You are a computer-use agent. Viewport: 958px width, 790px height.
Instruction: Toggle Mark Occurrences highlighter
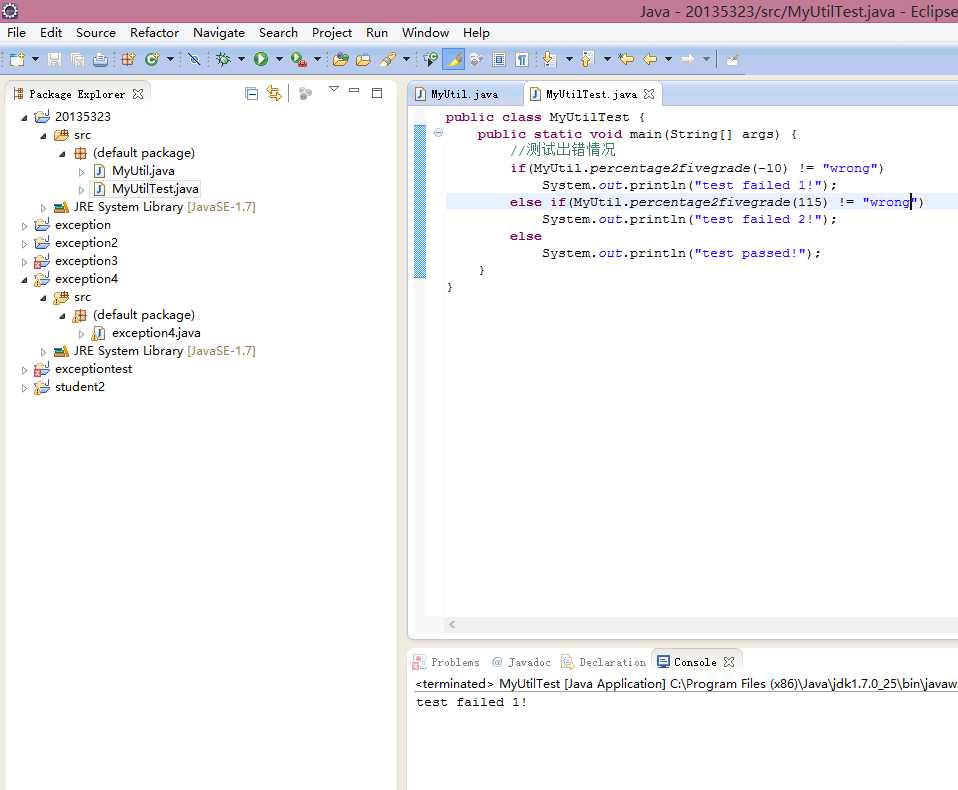coord(453,59)
